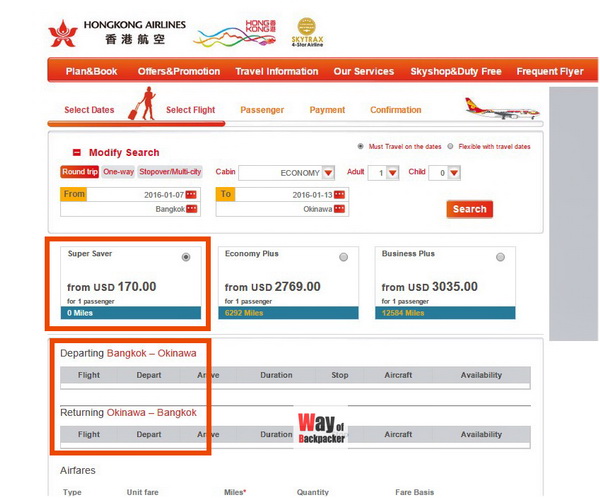
Task: Click the Airfares section heading
Action: point(78,470)
